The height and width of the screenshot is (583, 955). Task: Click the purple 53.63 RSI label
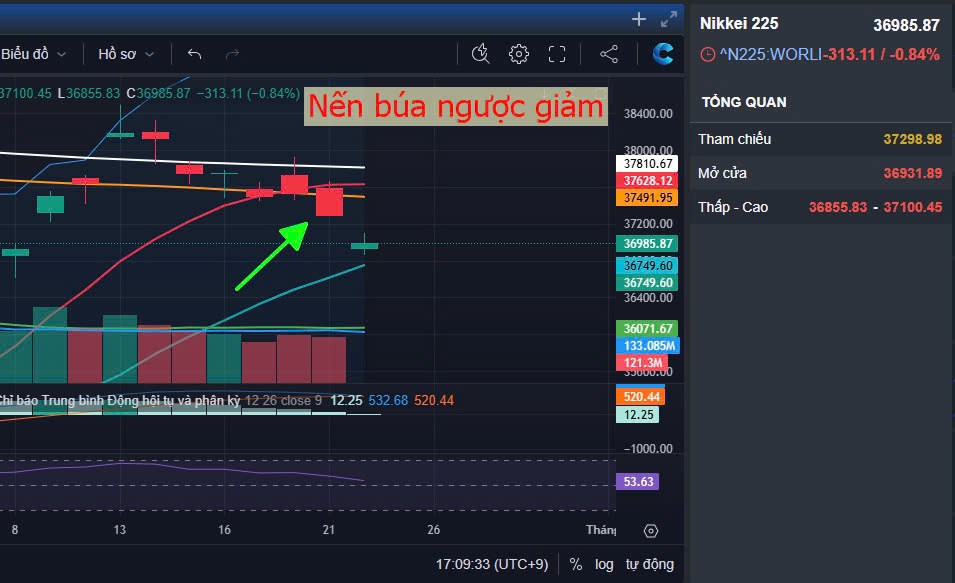tap(637, 481)
